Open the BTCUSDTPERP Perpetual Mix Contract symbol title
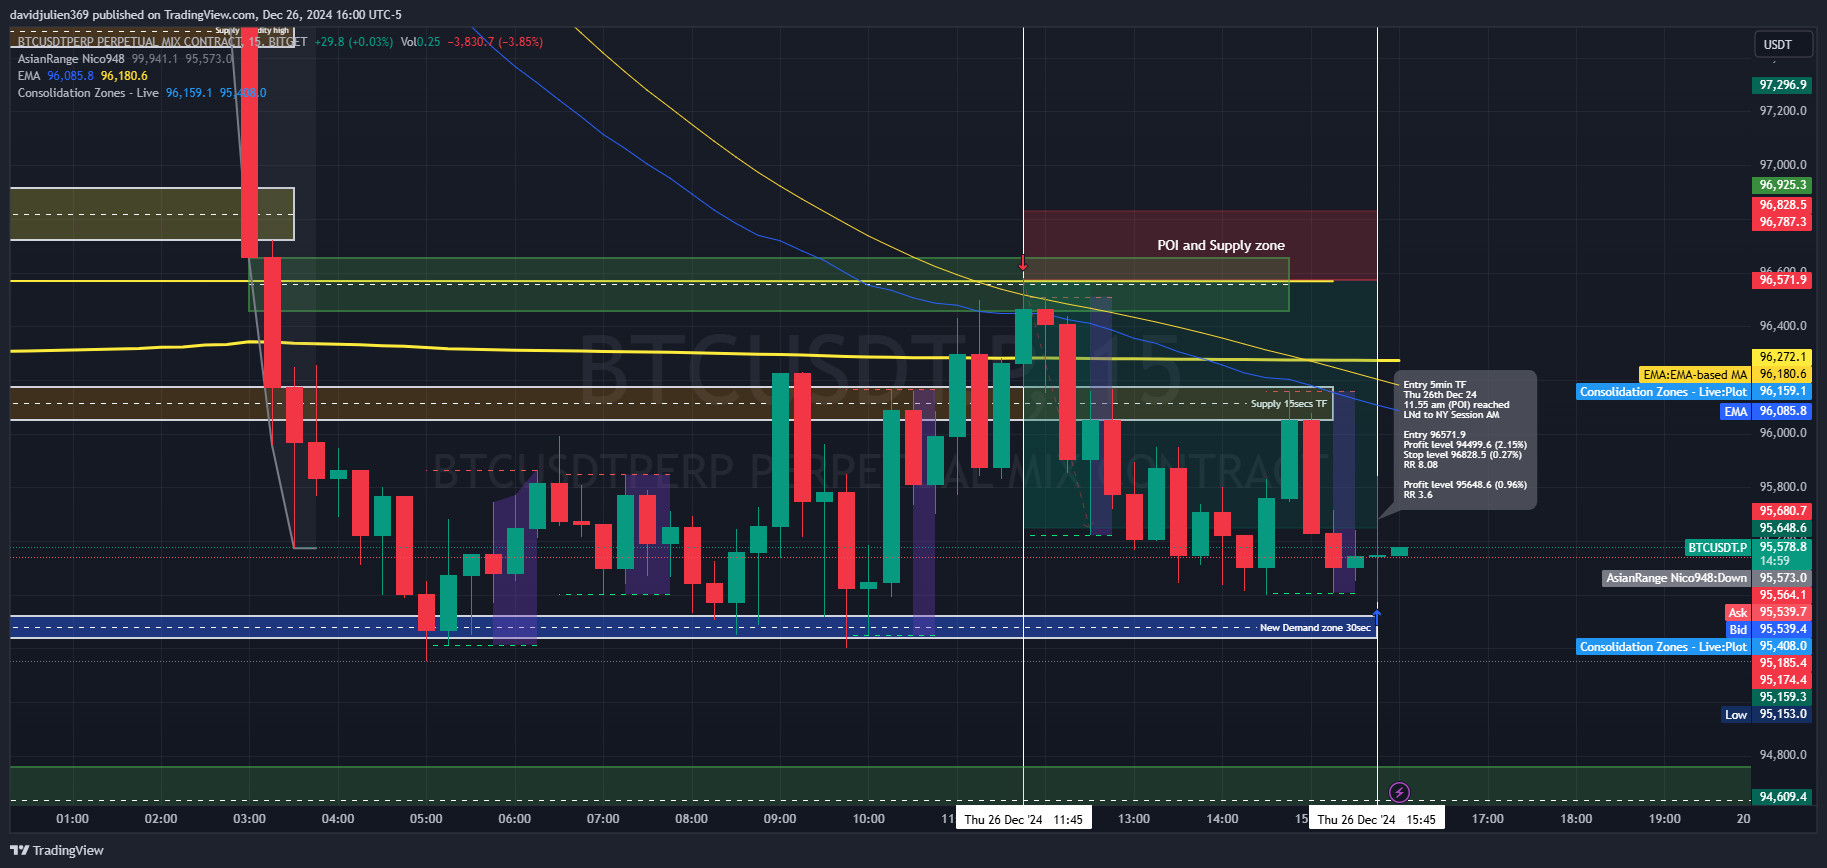 [x=162, y=42]
